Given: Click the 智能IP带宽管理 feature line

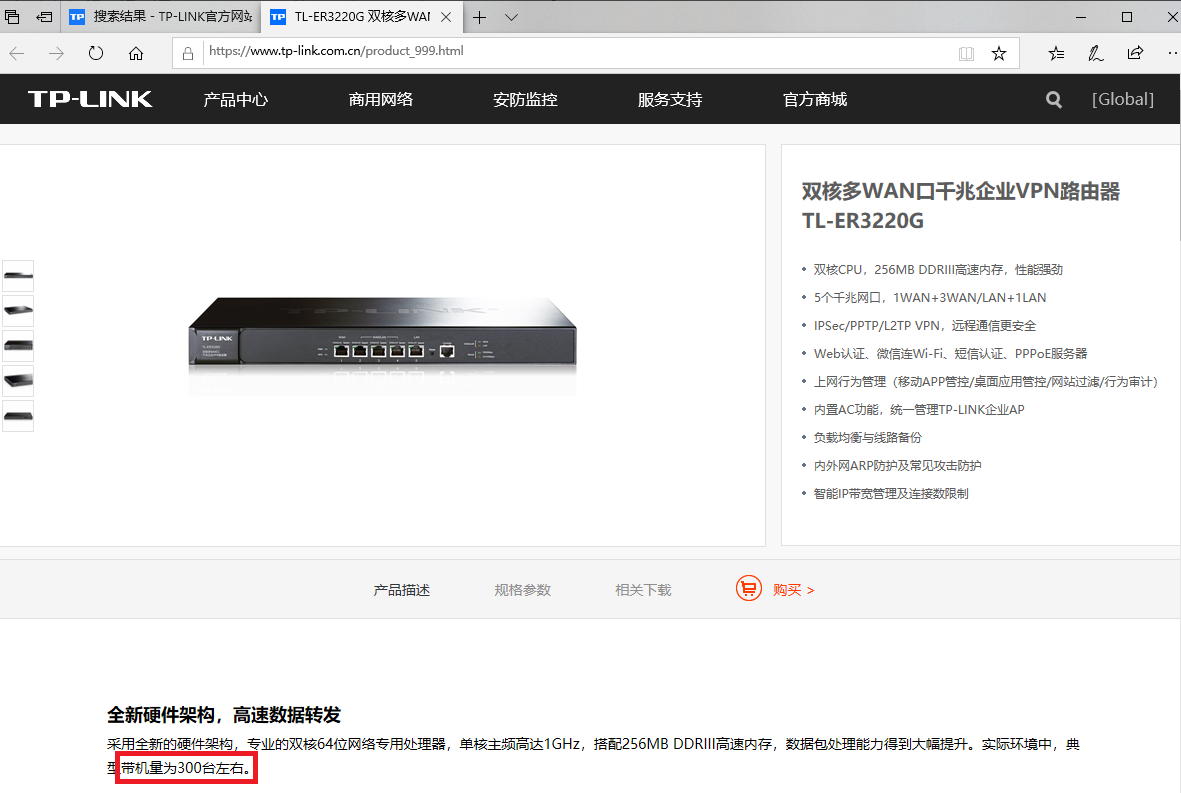Looking at the screenshot, I should [891, 493].
